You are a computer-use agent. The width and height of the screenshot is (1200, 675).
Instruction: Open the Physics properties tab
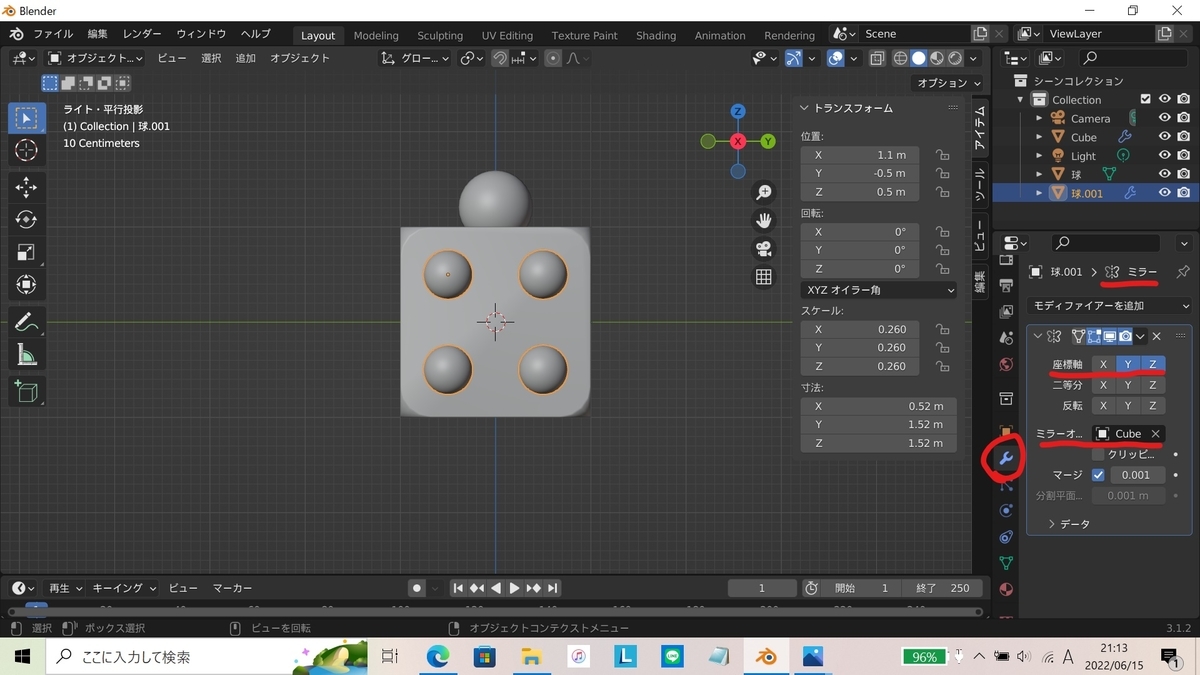click(x=1006, y=511)
